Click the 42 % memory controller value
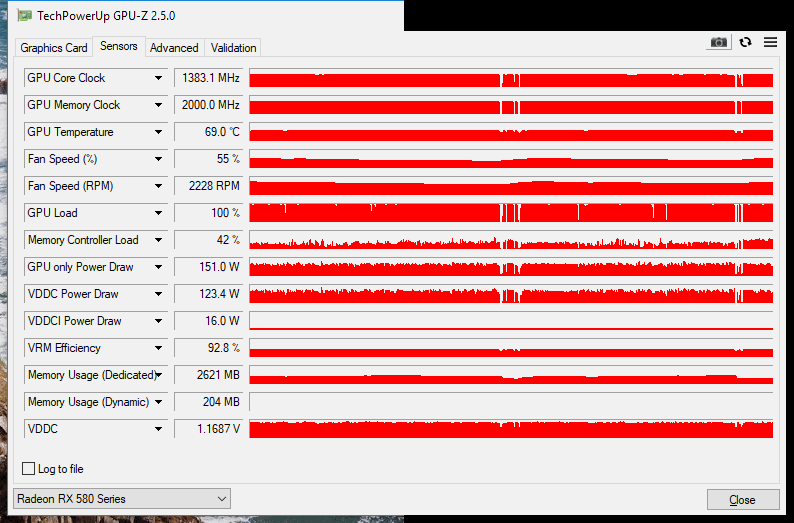The height and width of the screenshot is (523, 794). click(209, 240)
